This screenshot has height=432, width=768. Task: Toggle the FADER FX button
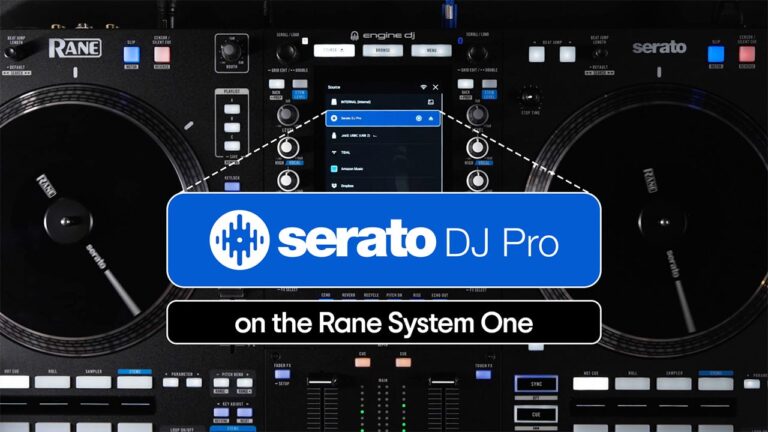pos(282,375)
